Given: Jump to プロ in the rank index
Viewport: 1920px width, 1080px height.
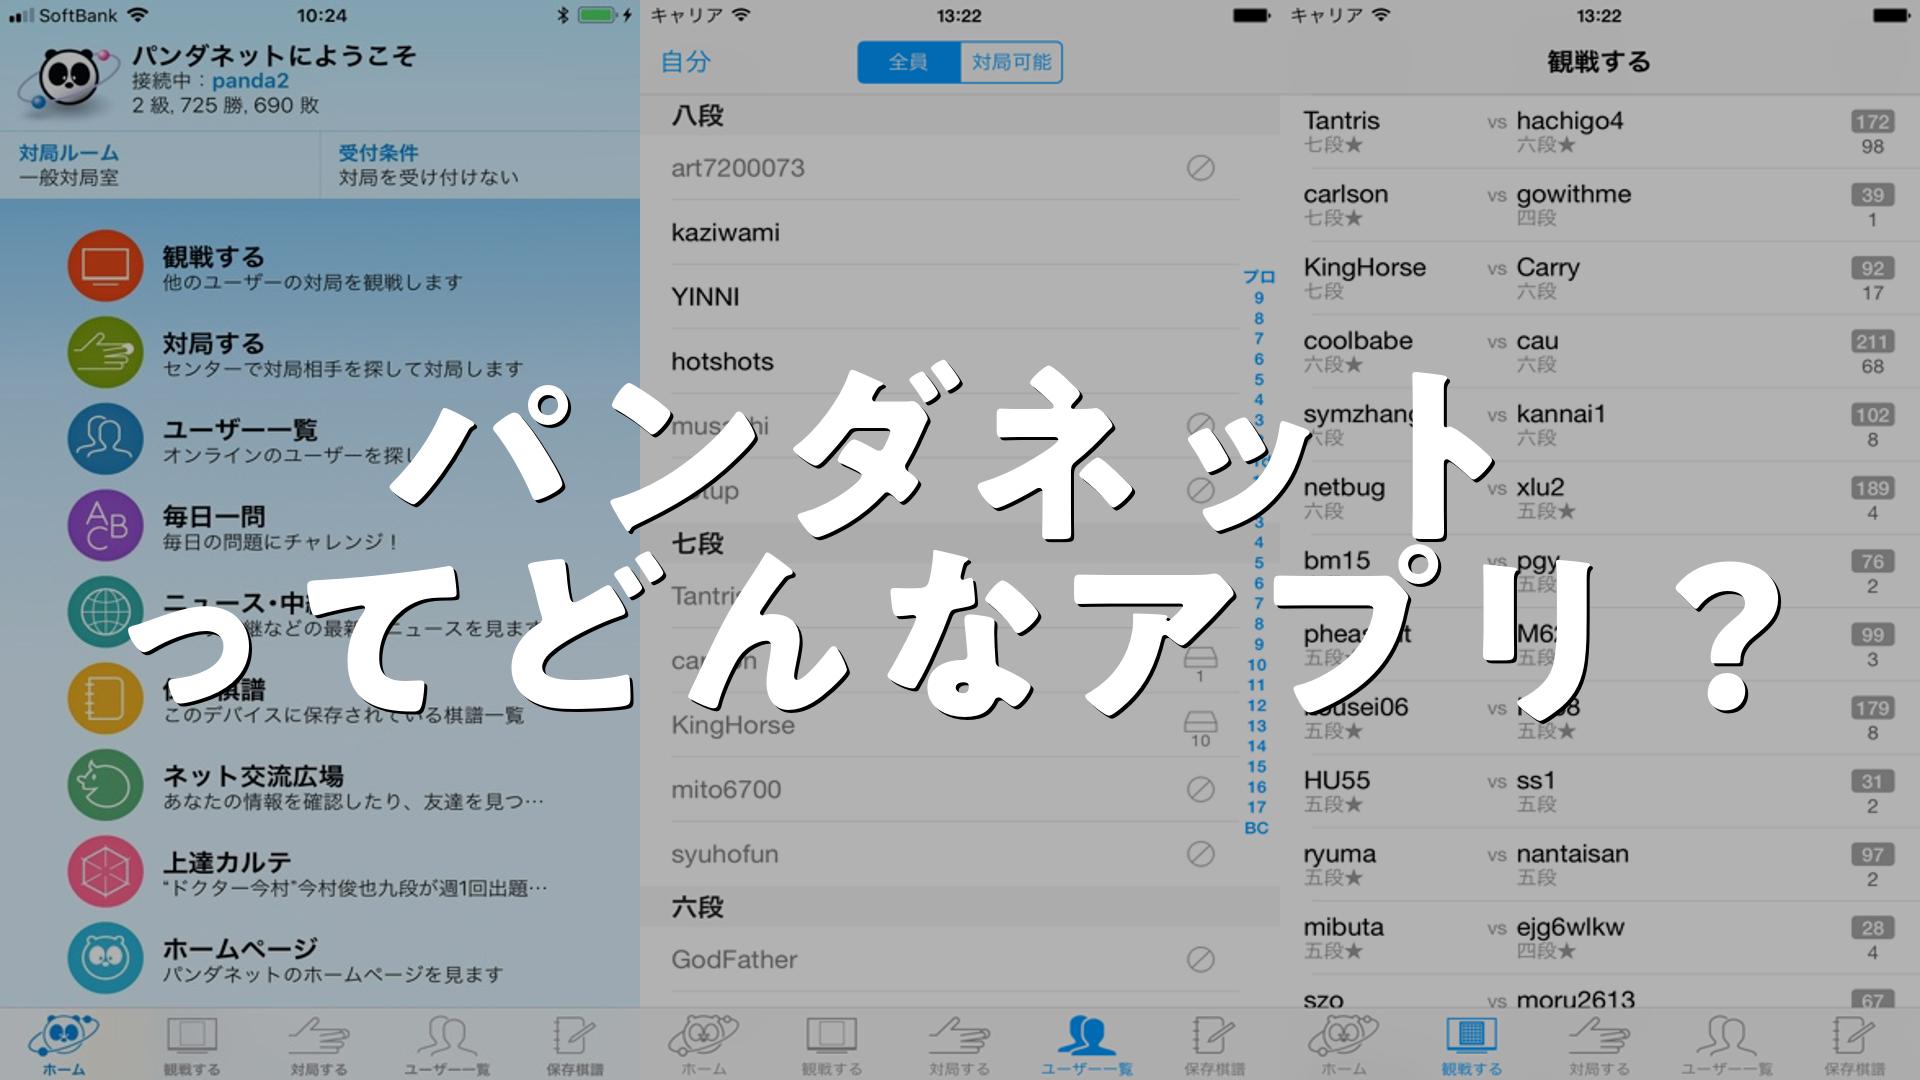Looking at the screenshot, I should point(1258,277).
